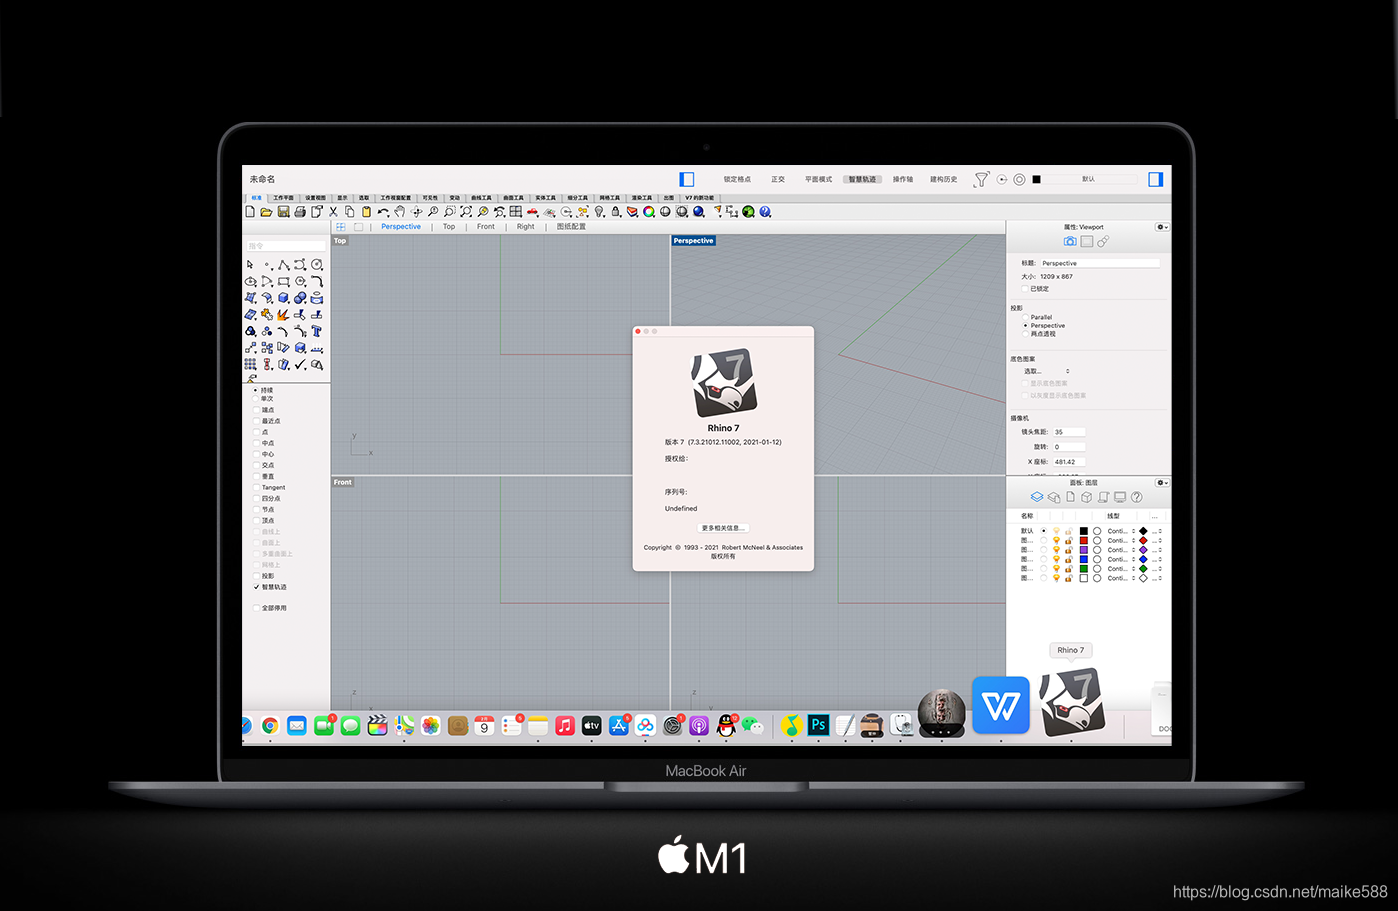Switch to the 实体工具 toolbar tab
Image resolution: width=1398 pixels, height=911 pixels.
coord(545,198)
